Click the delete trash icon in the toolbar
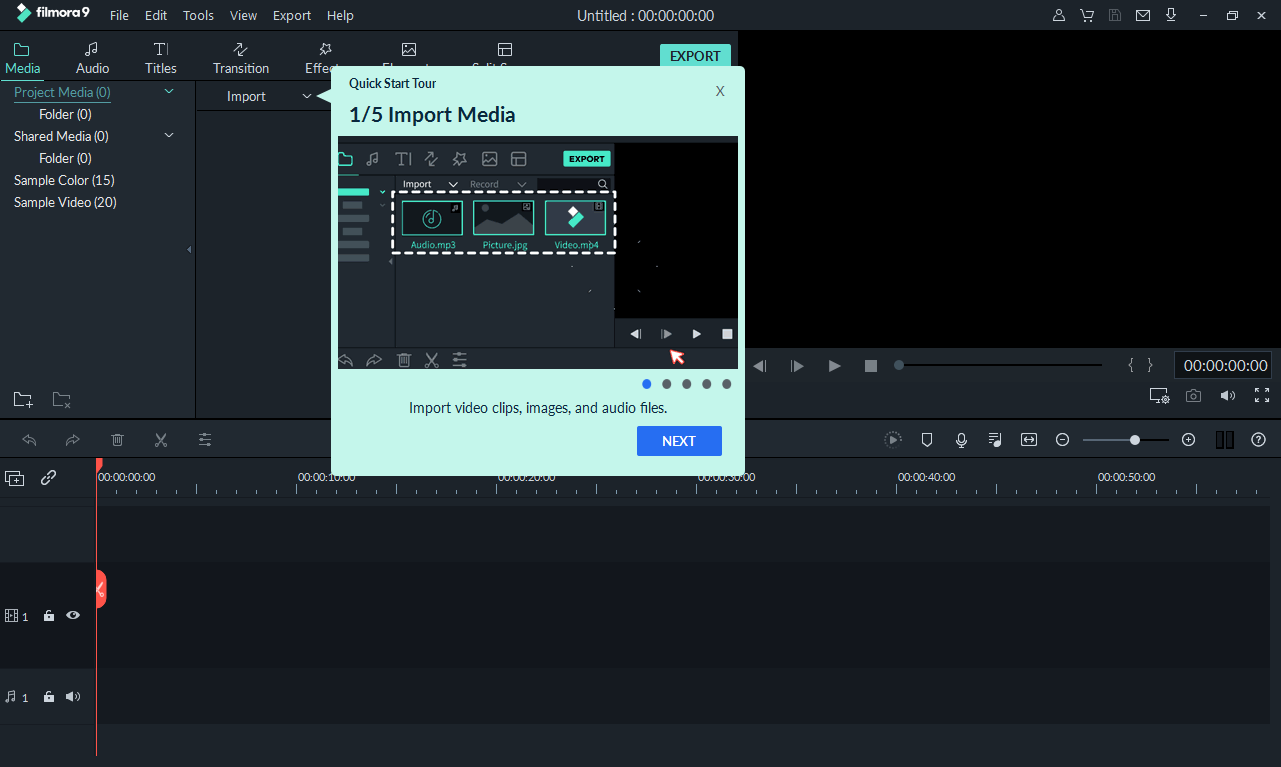 pyautogui.click(x=117, y=440)
